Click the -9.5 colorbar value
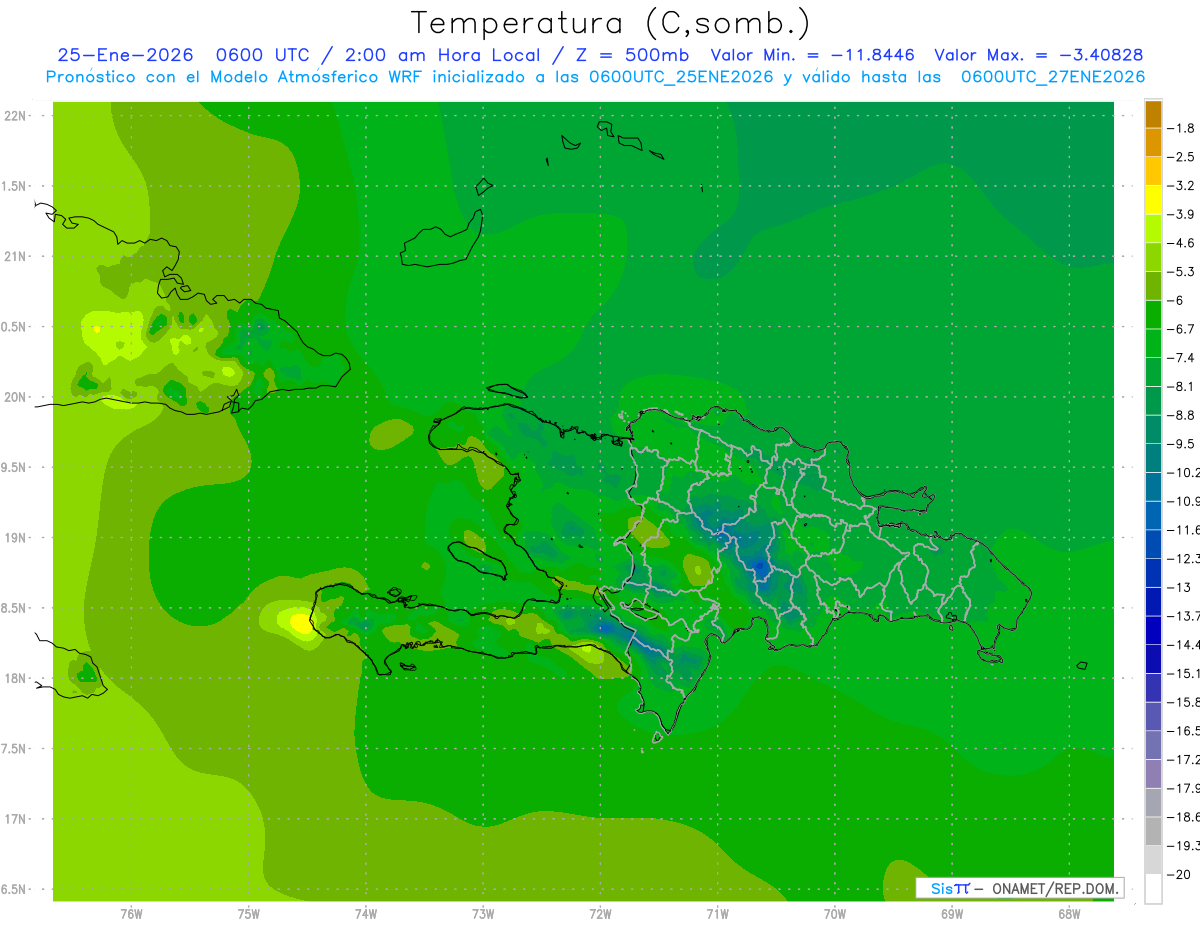This screenshot has width=1200, height=927. click(1182, 444)
